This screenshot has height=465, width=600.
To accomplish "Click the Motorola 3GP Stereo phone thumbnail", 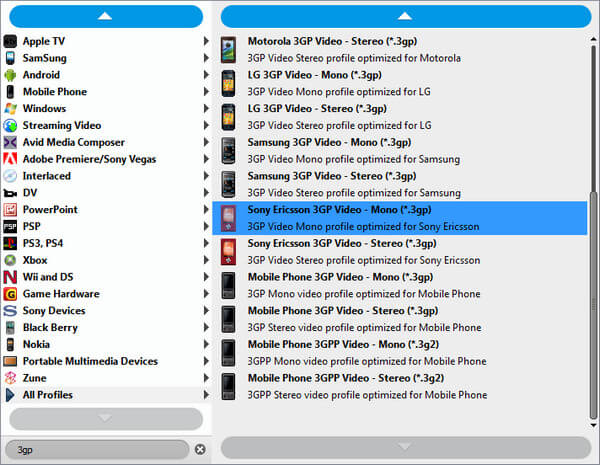I will point(228,50).
